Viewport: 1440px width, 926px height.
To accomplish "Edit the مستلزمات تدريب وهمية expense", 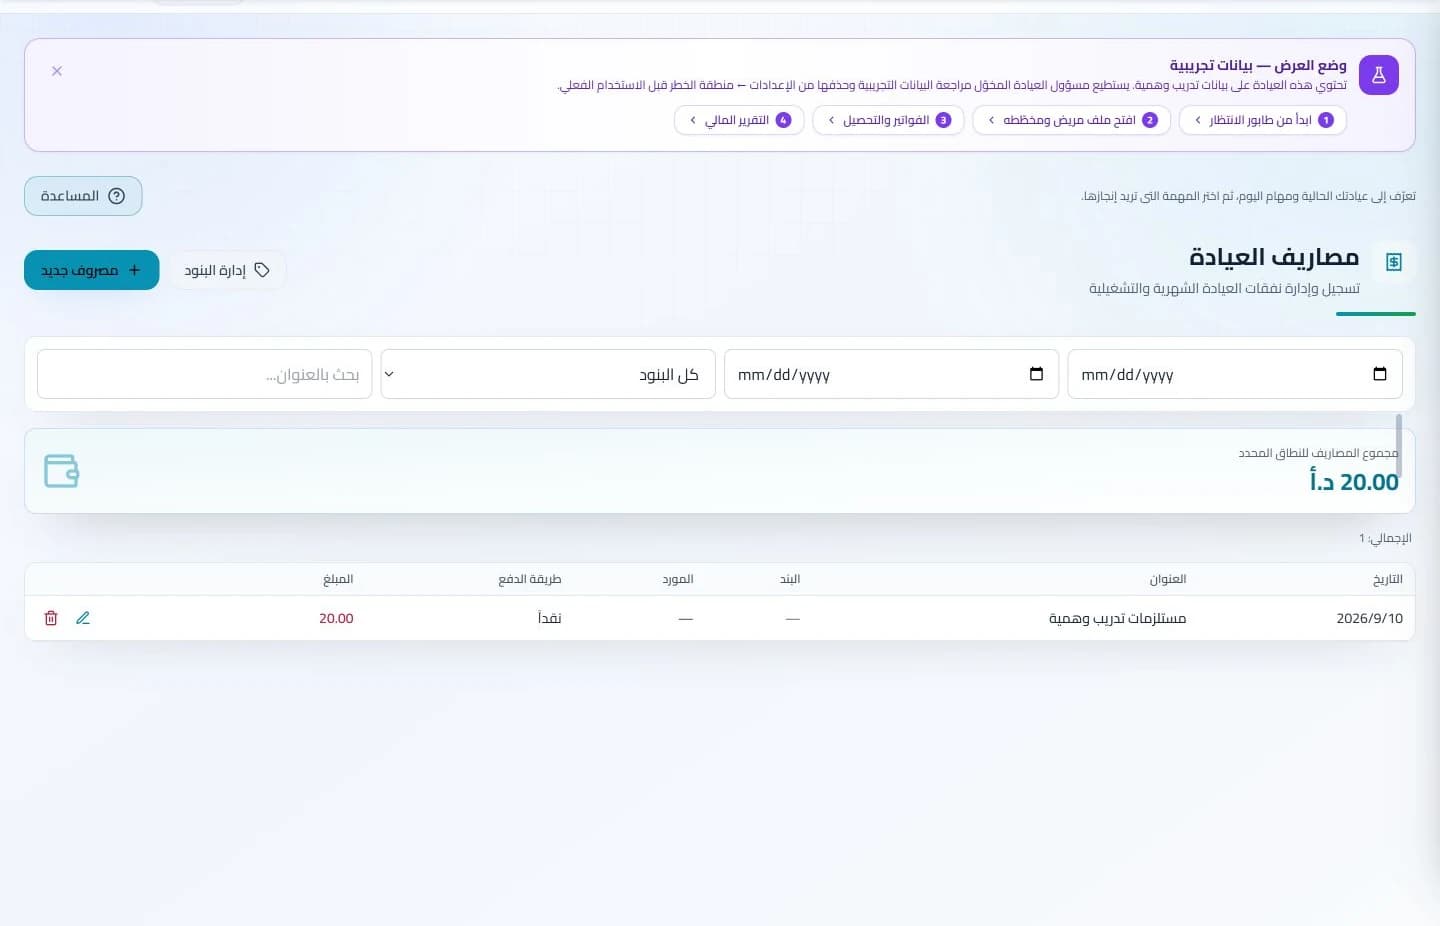I will [83, 618].
